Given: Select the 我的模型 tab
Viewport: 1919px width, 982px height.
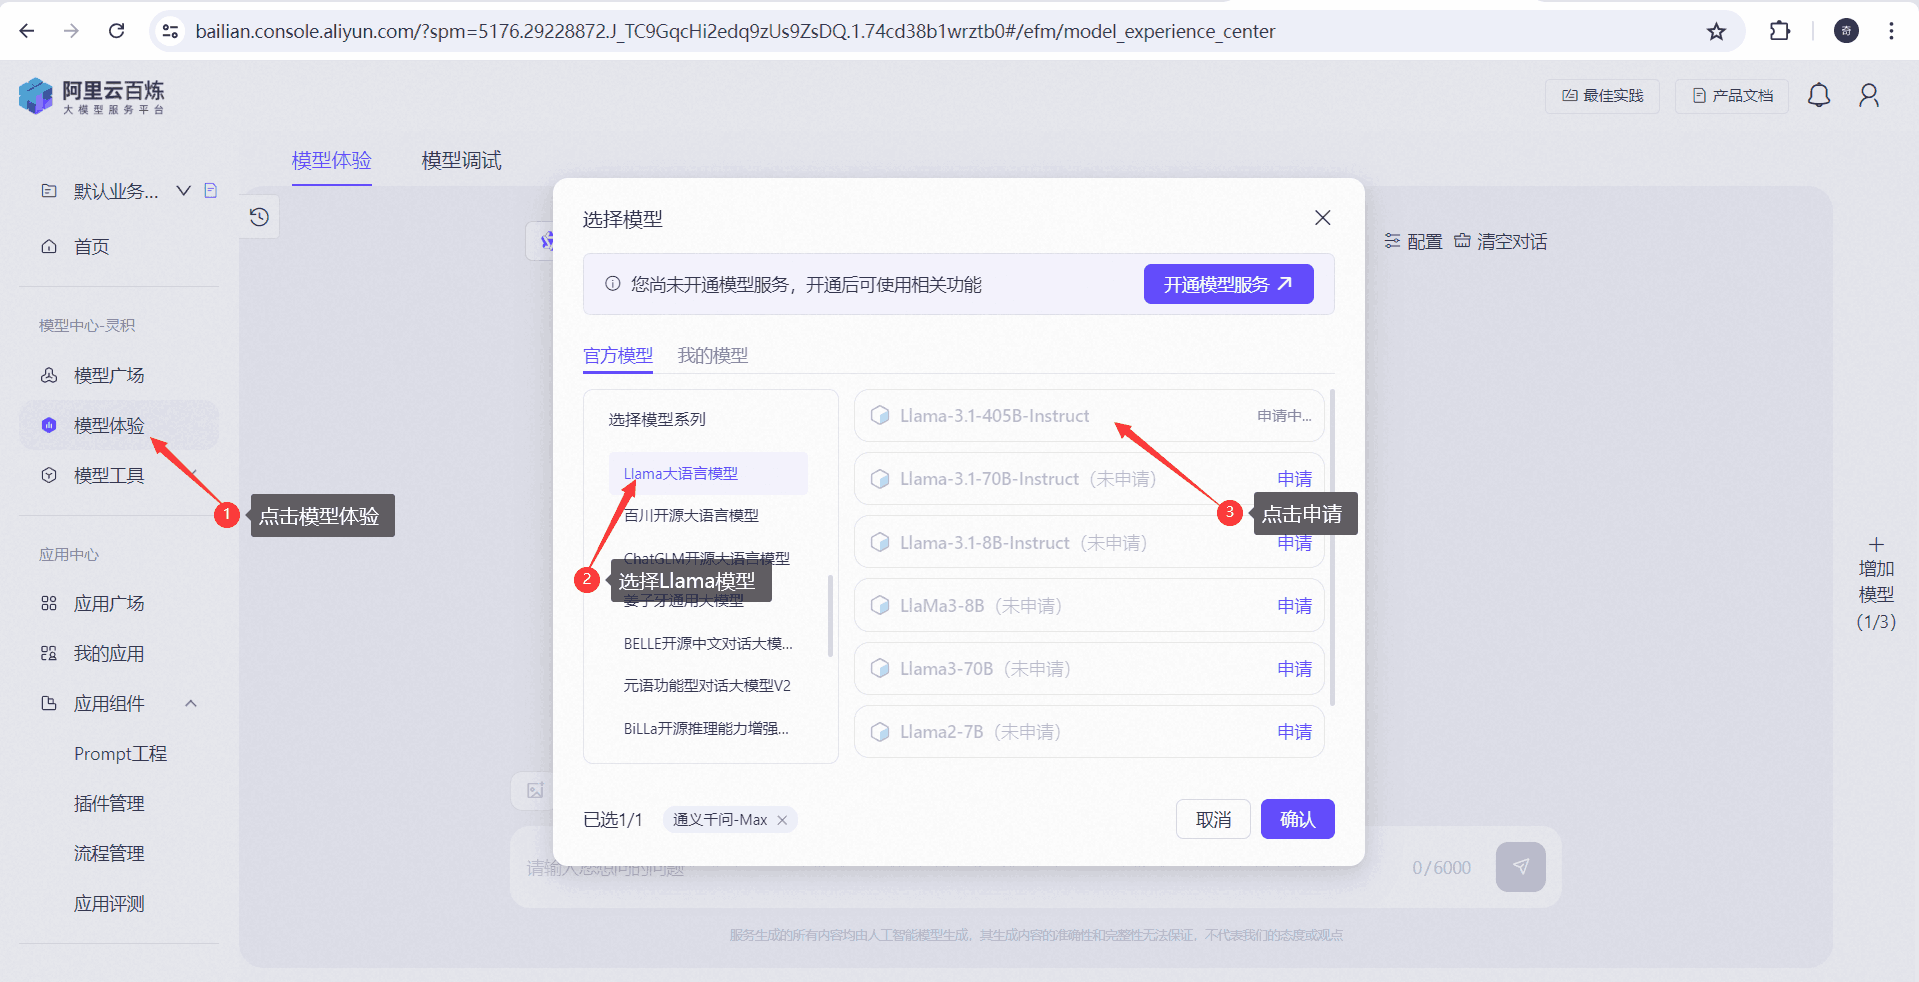Looking at the screenshot, I should click(712, 355).
